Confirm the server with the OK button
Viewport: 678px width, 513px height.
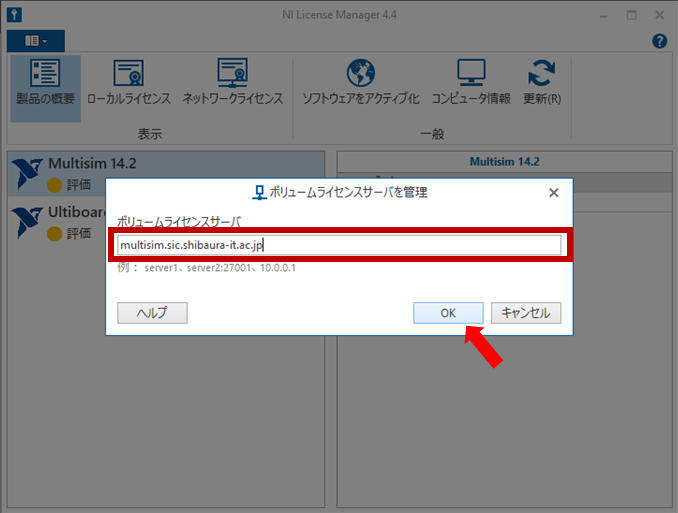[x=448, y=313]
